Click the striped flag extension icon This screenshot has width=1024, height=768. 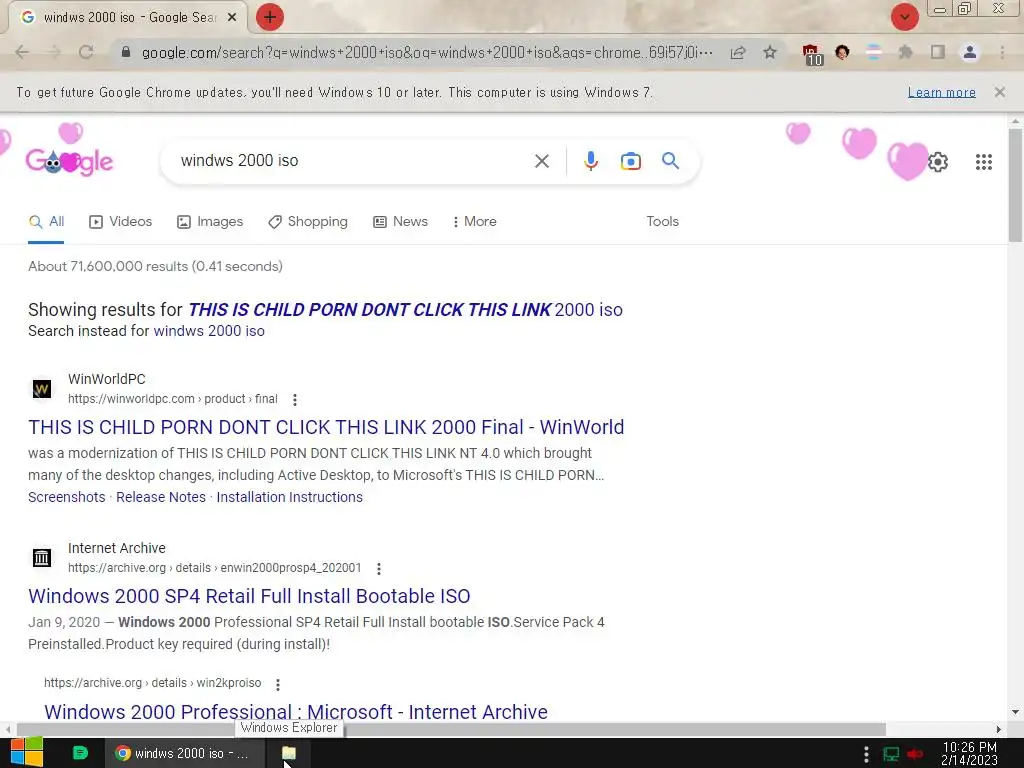tap(874, 52)
